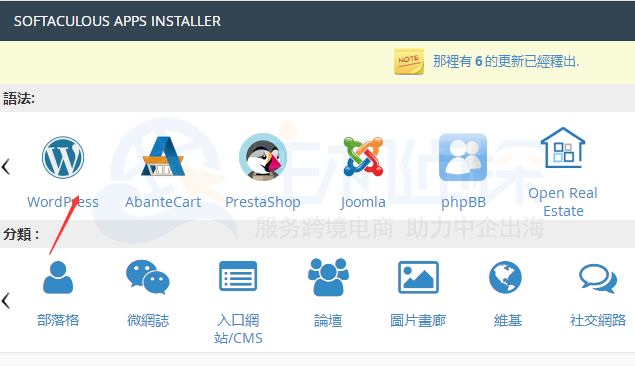
Task: Open the Open Real Estate text link
Action: pyautogui.click(x=563, y=202)
